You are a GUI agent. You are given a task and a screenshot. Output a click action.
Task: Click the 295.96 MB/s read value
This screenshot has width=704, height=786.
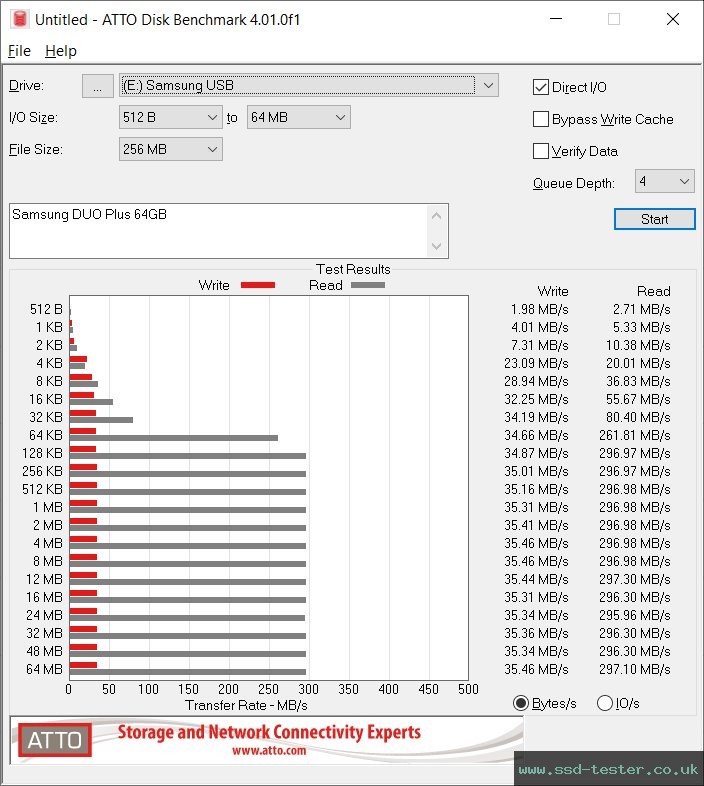(634, 615)
